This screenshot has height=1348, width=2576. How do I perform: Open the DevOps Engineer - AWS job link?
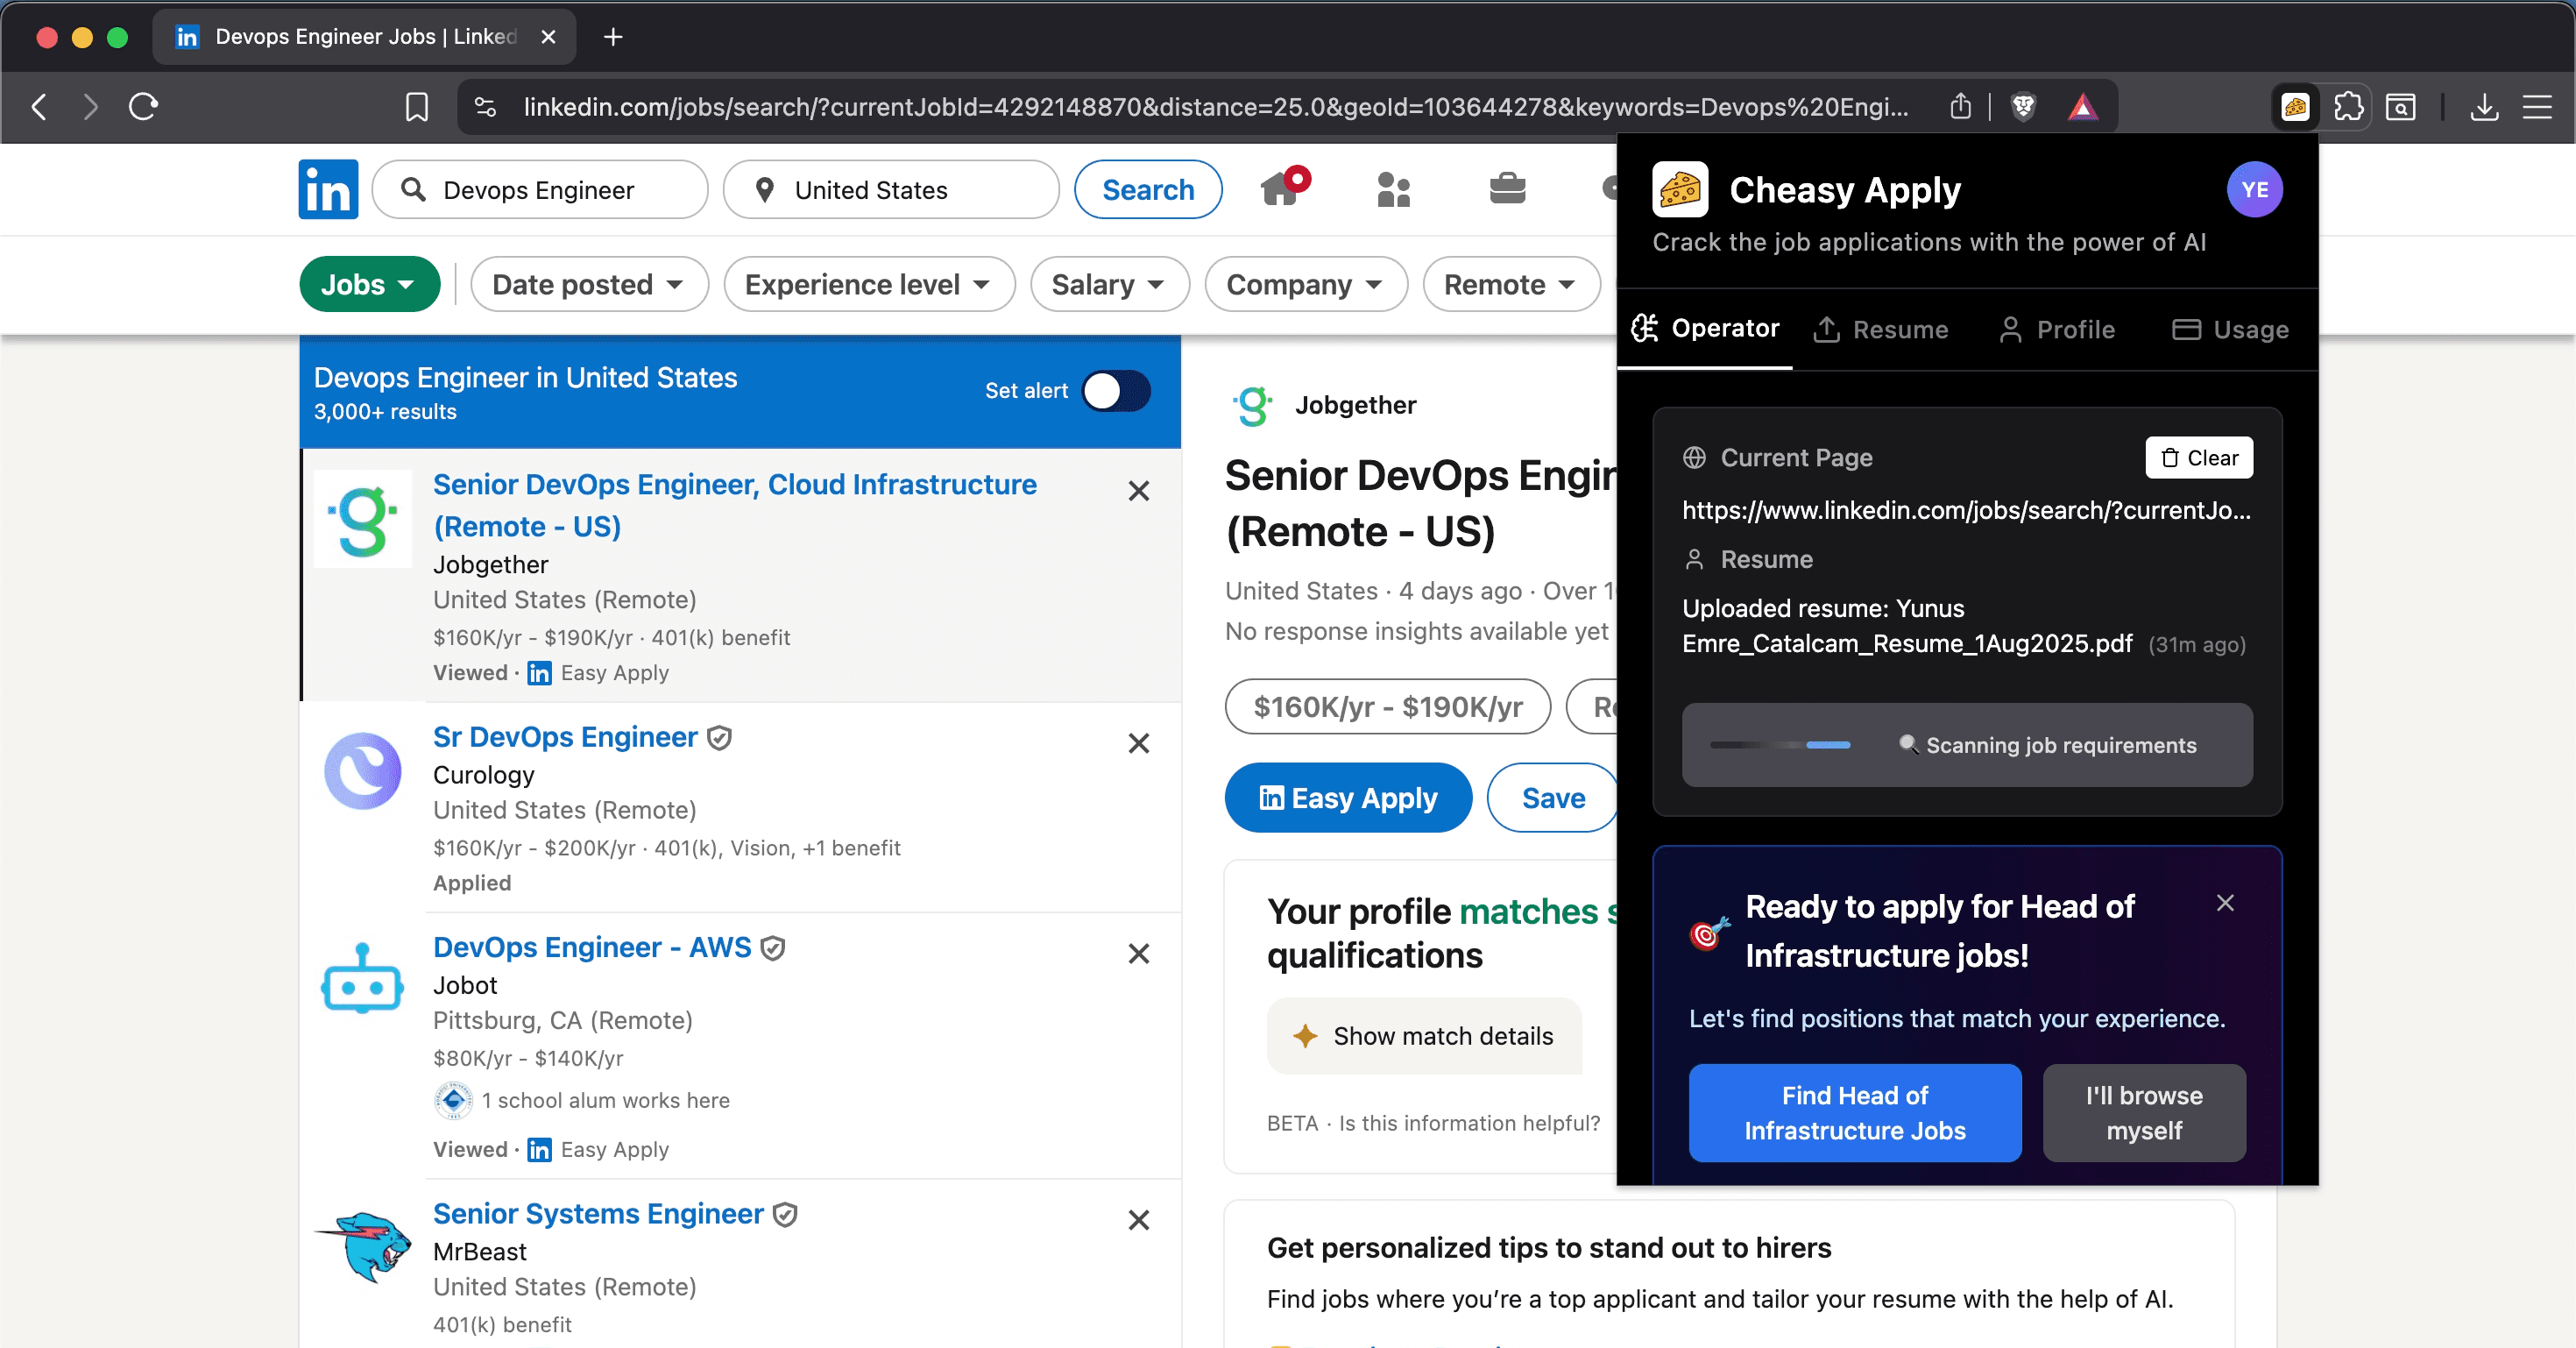click(x=592, y=947)
